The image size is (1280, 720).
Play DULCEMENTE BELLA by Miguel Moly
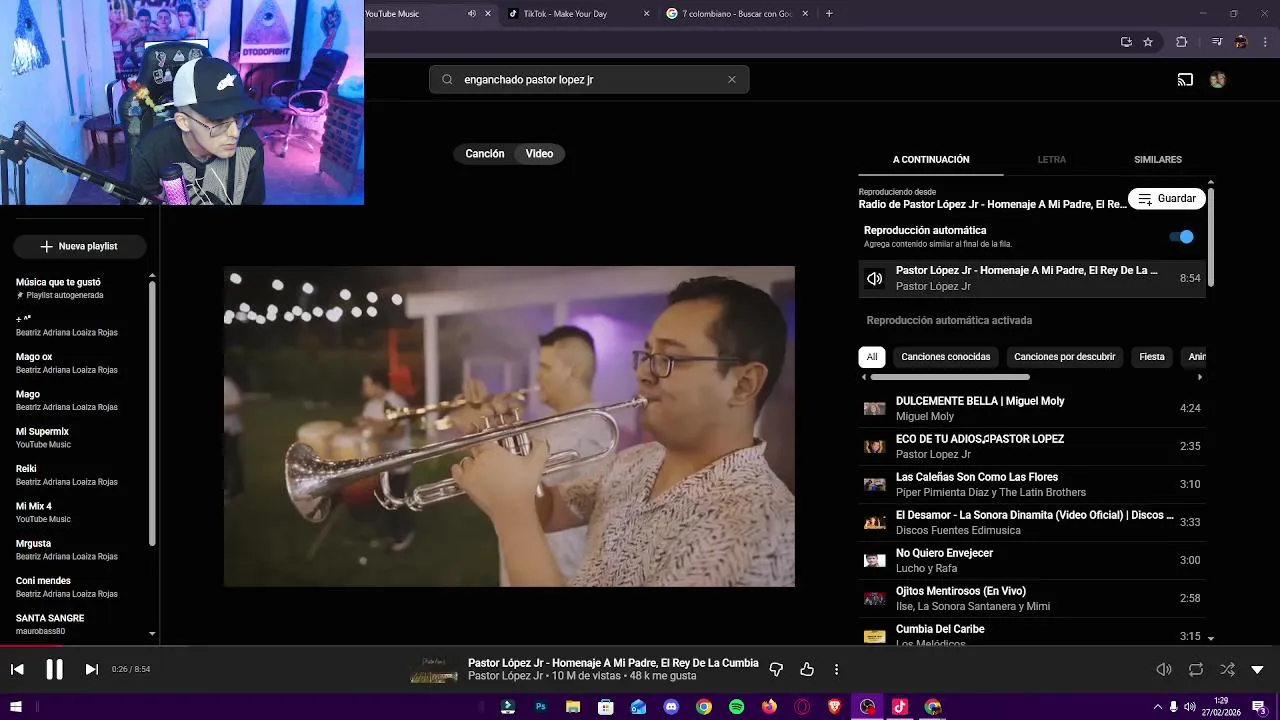1032,408
